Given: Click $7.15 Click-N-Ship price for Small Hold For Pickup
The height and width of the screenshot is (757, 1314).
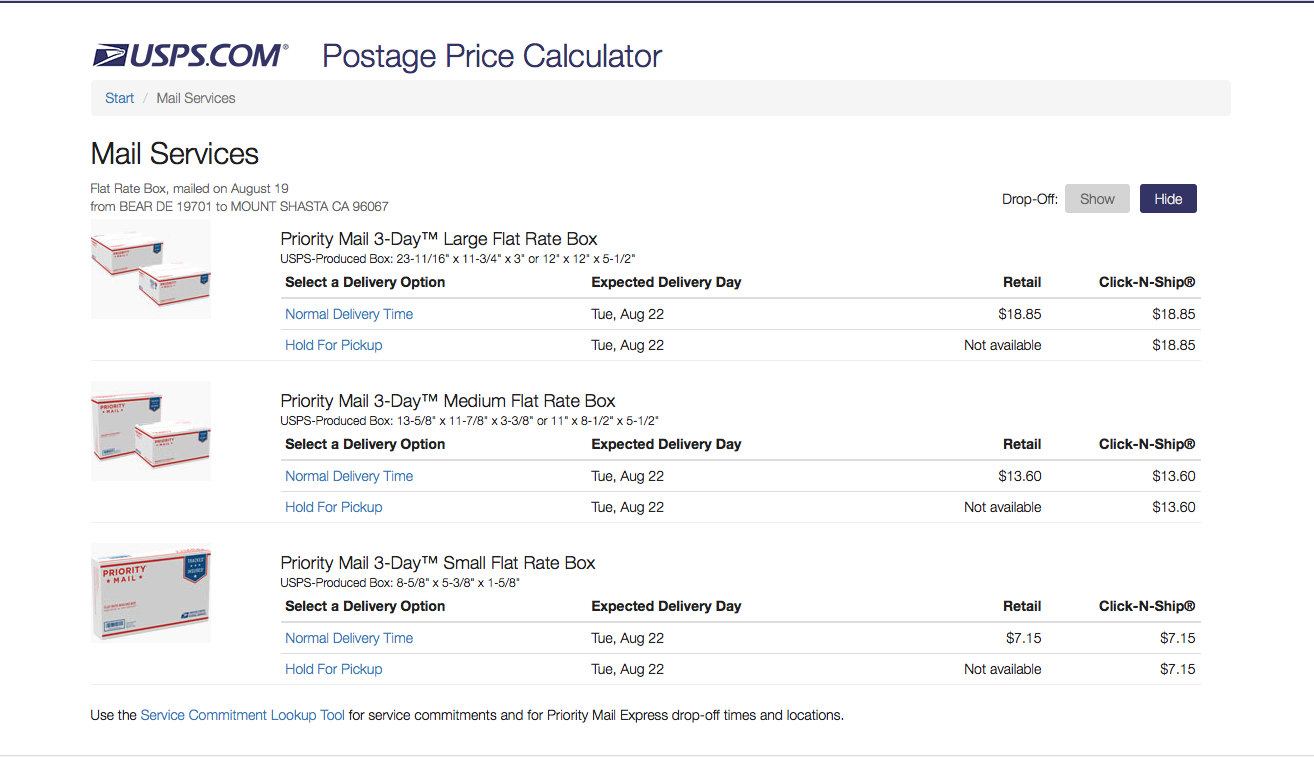Looking at the screenshot, I should 1178,669.
